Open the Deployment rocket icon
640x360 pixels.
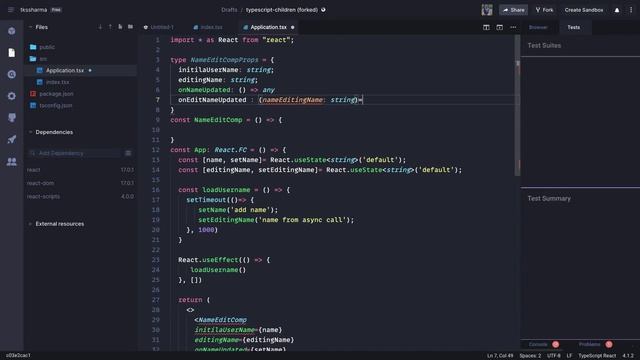(x=12, y=139)
